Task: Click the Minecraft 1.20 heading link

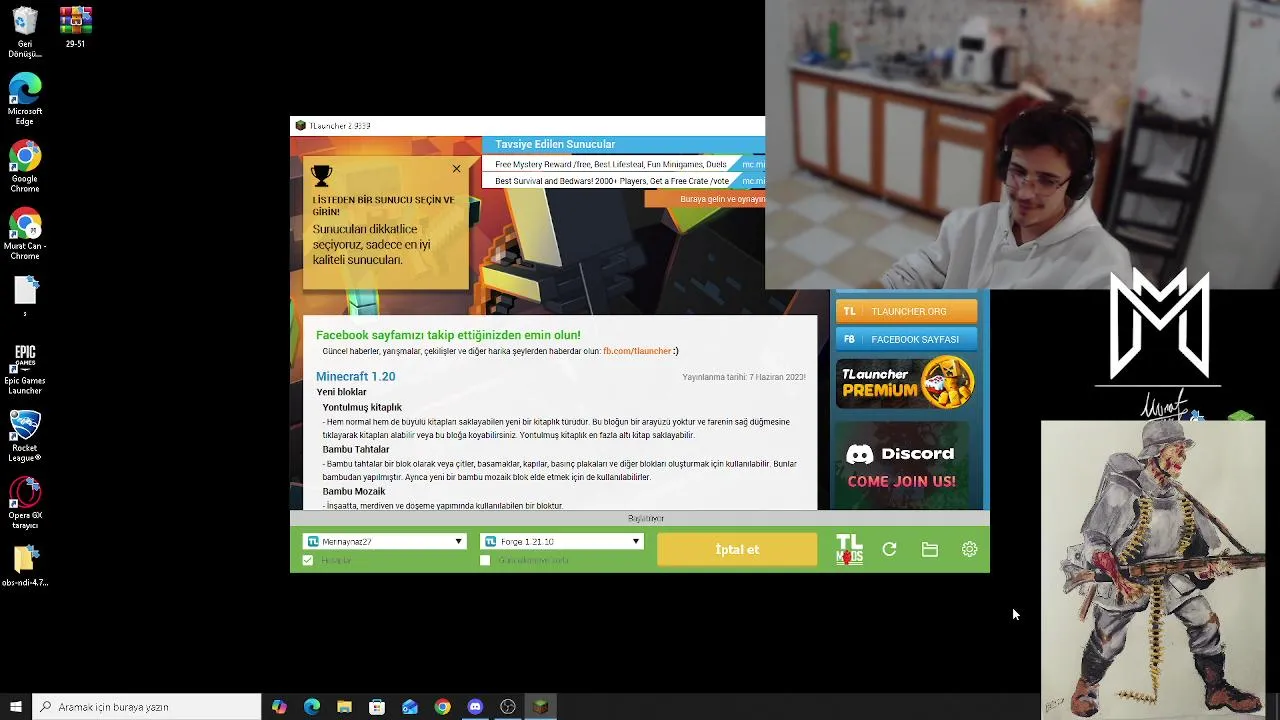Action: [x=355, y=376]
